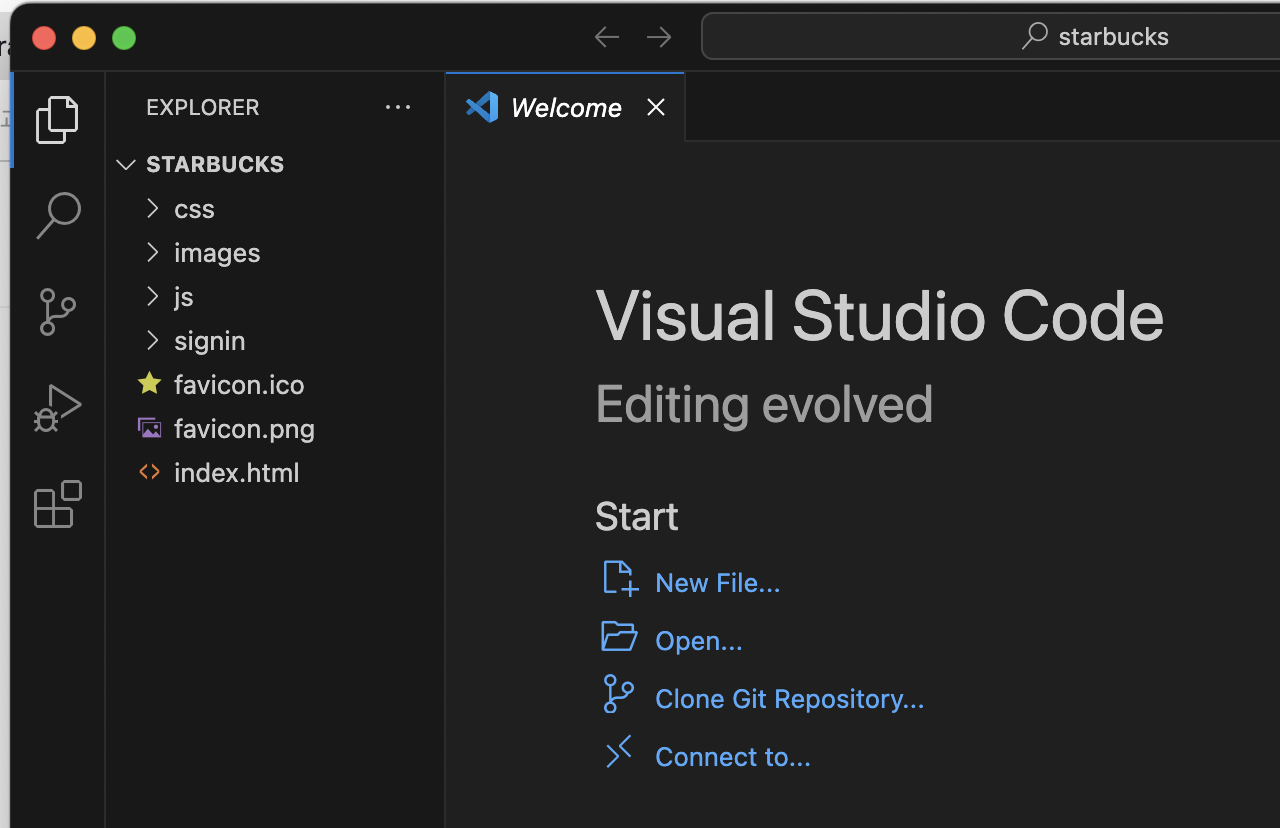The image size is (1280, 828).
Task: Click the Explorer more actions ellipsis
Action: point(398,107)
